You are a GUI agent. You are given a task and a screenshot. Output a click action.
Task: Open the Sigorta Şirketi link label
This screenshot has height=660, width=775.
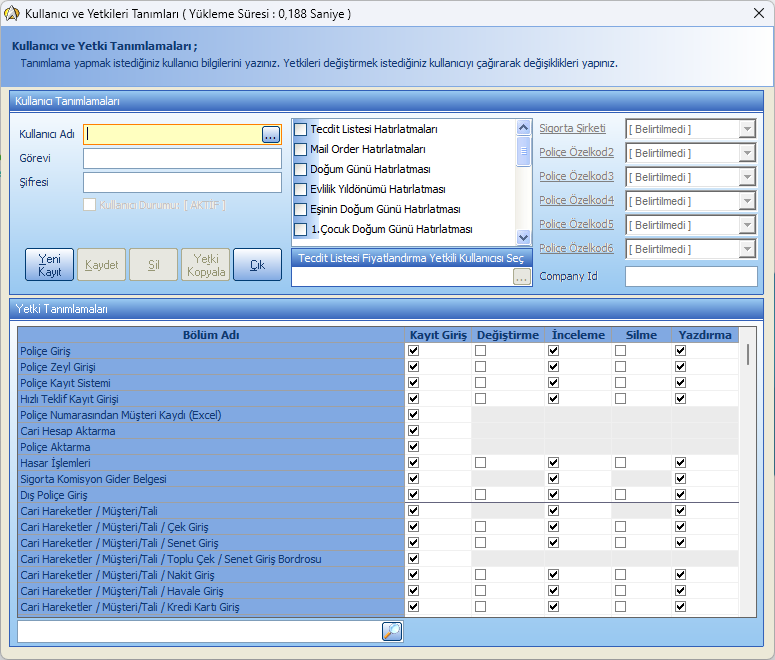(x=572, y=129)
